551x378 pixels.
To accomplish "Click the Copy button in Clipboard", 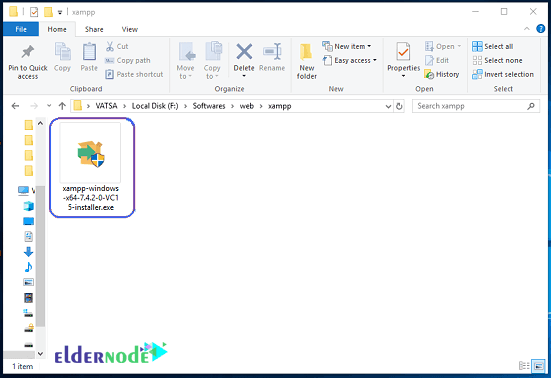I will pyautogui.click(x=63, y=57).
